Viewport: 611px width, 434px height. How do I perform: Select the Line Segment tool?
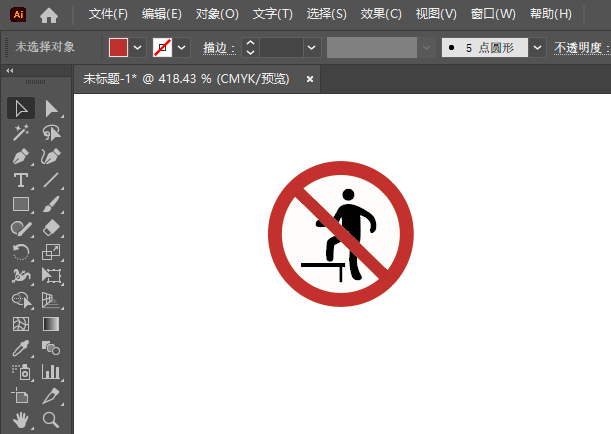point(51,180)
